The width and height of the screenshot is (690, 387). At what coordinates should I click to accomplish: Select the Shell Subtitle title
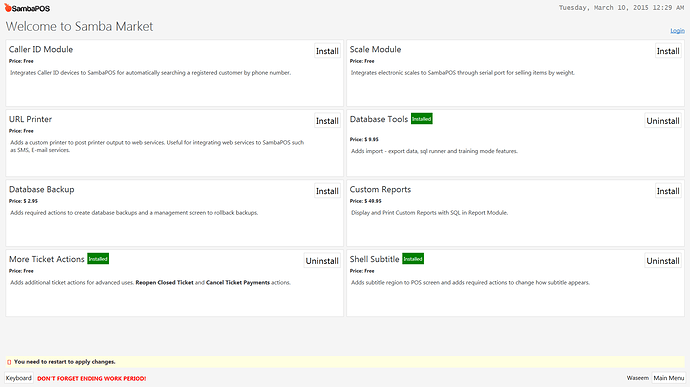[374, 259]
